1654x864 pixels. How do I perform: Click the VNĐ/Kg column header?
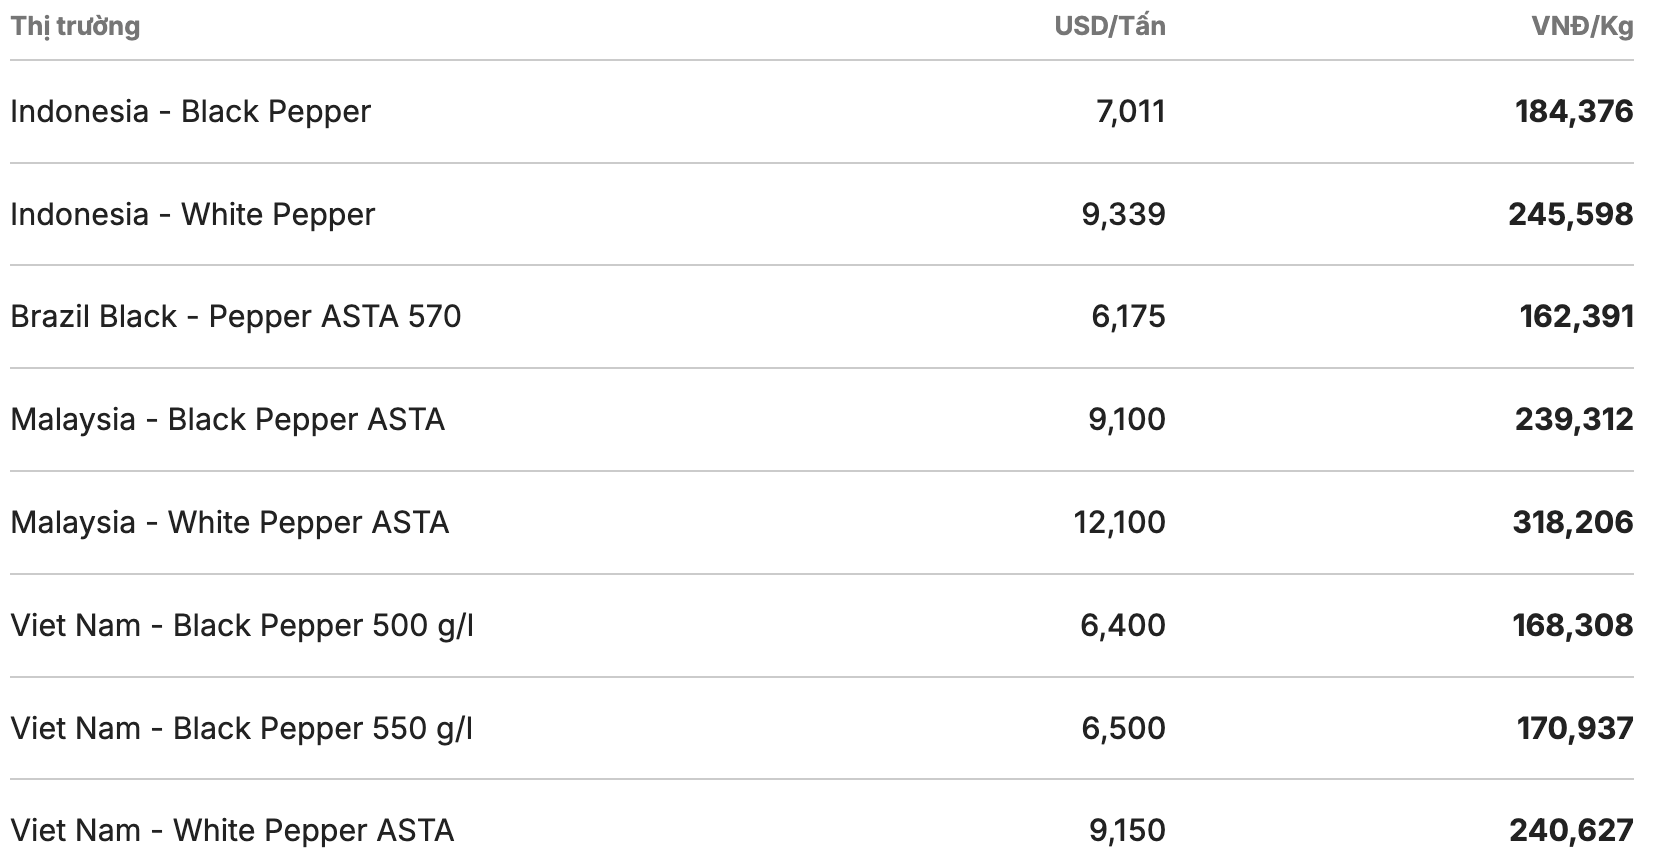(1582, 26)
